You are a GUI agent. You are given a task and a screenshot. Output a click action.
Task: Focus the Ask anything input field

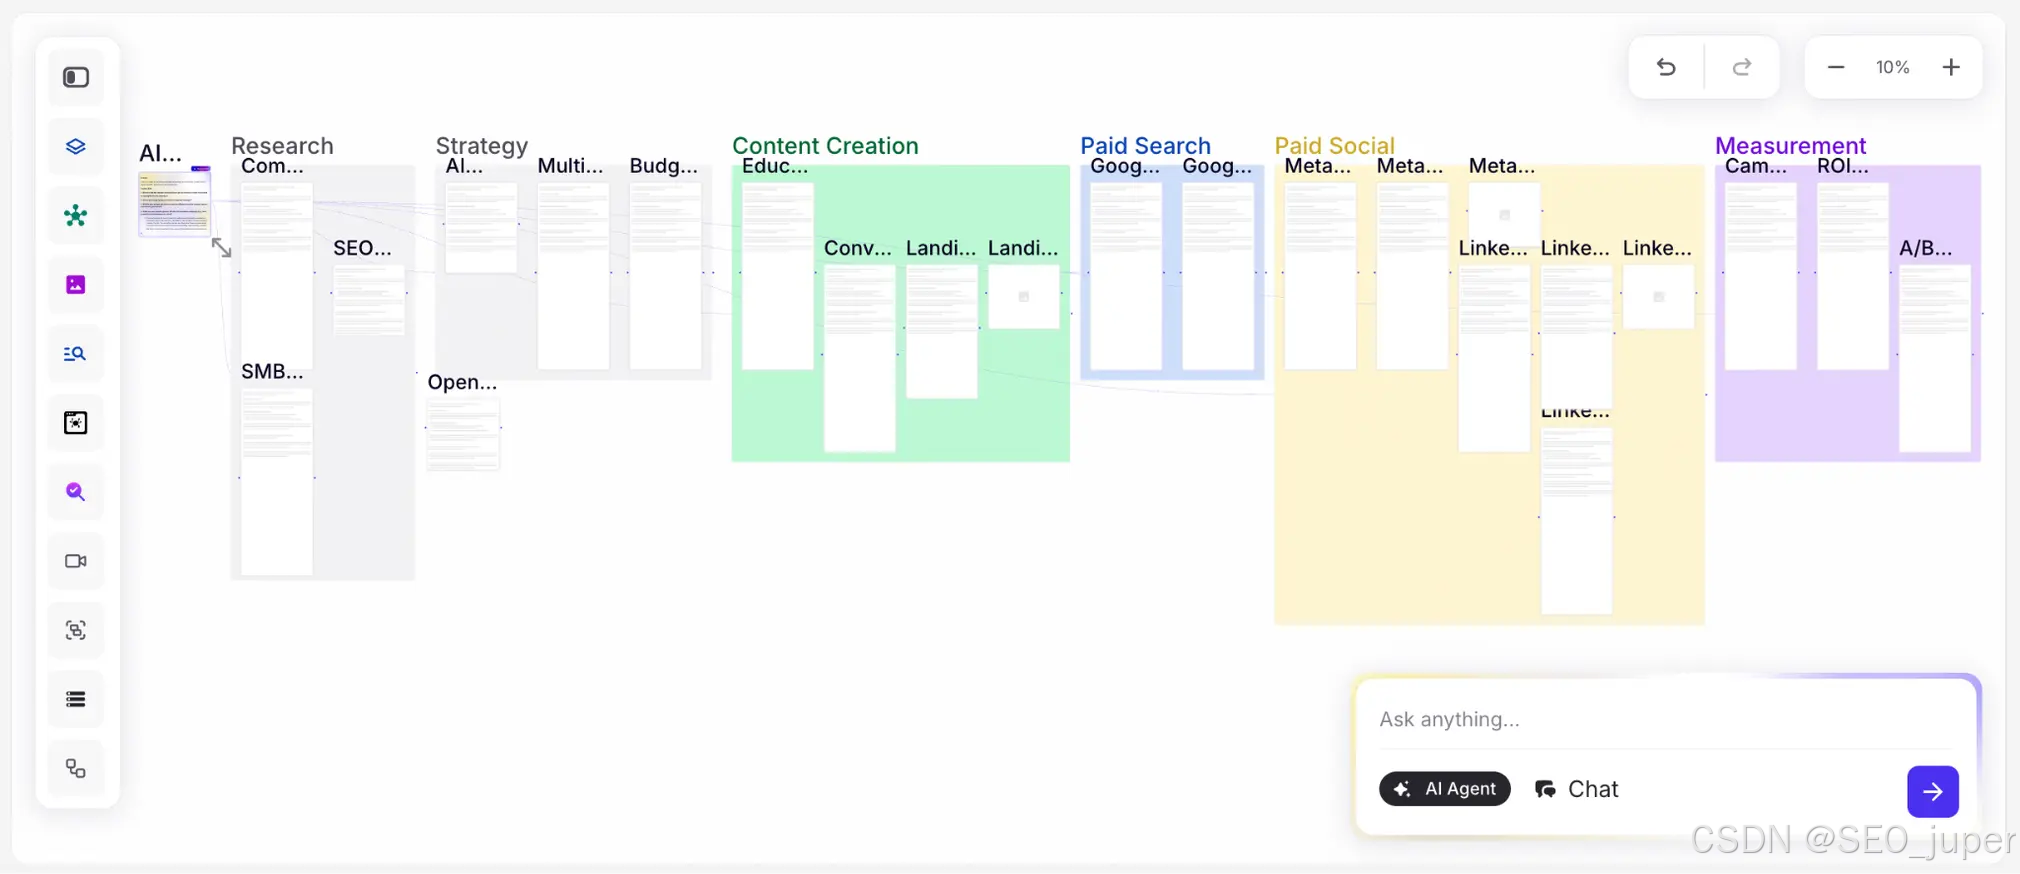point(1664,719)
